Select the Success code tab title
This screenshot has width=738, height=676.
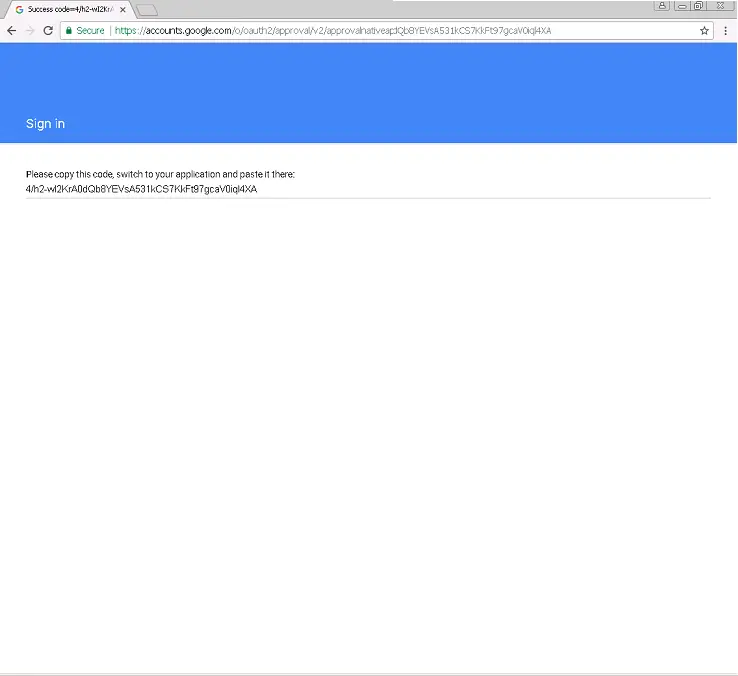[70, 9]
